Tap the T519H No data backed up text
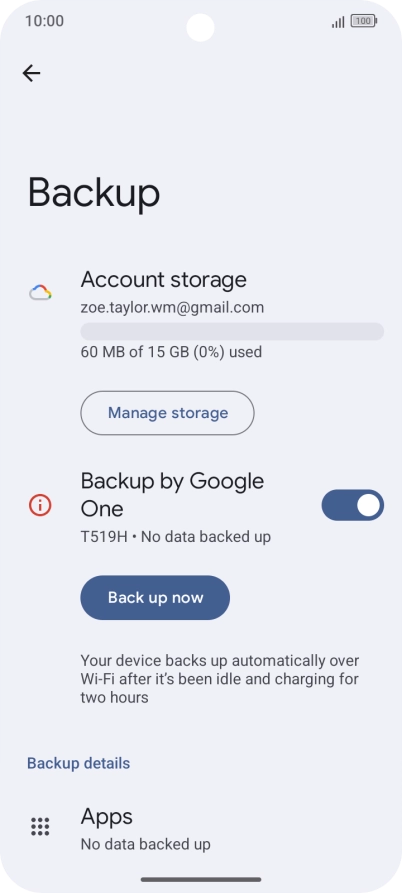Viewport: 402px width, 893px height. coord(176,536)
